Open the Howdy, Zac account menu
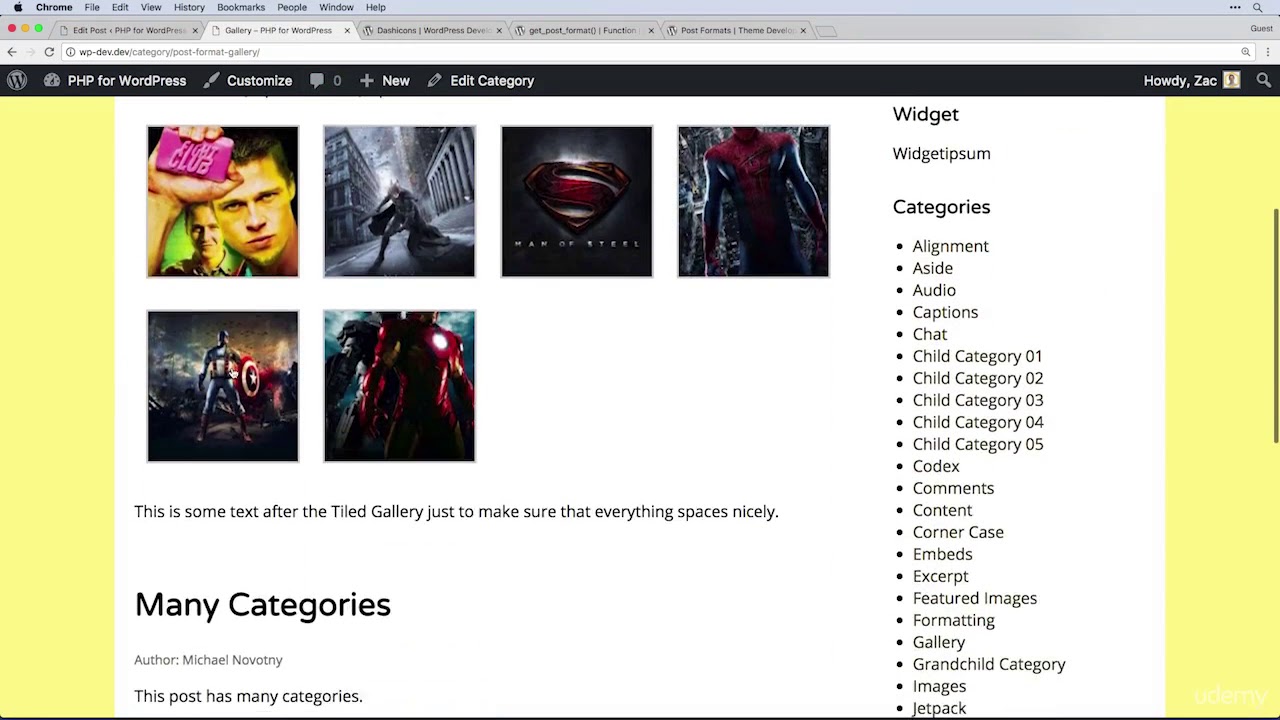The image size is (1280, 720). tap(1192, 81)
